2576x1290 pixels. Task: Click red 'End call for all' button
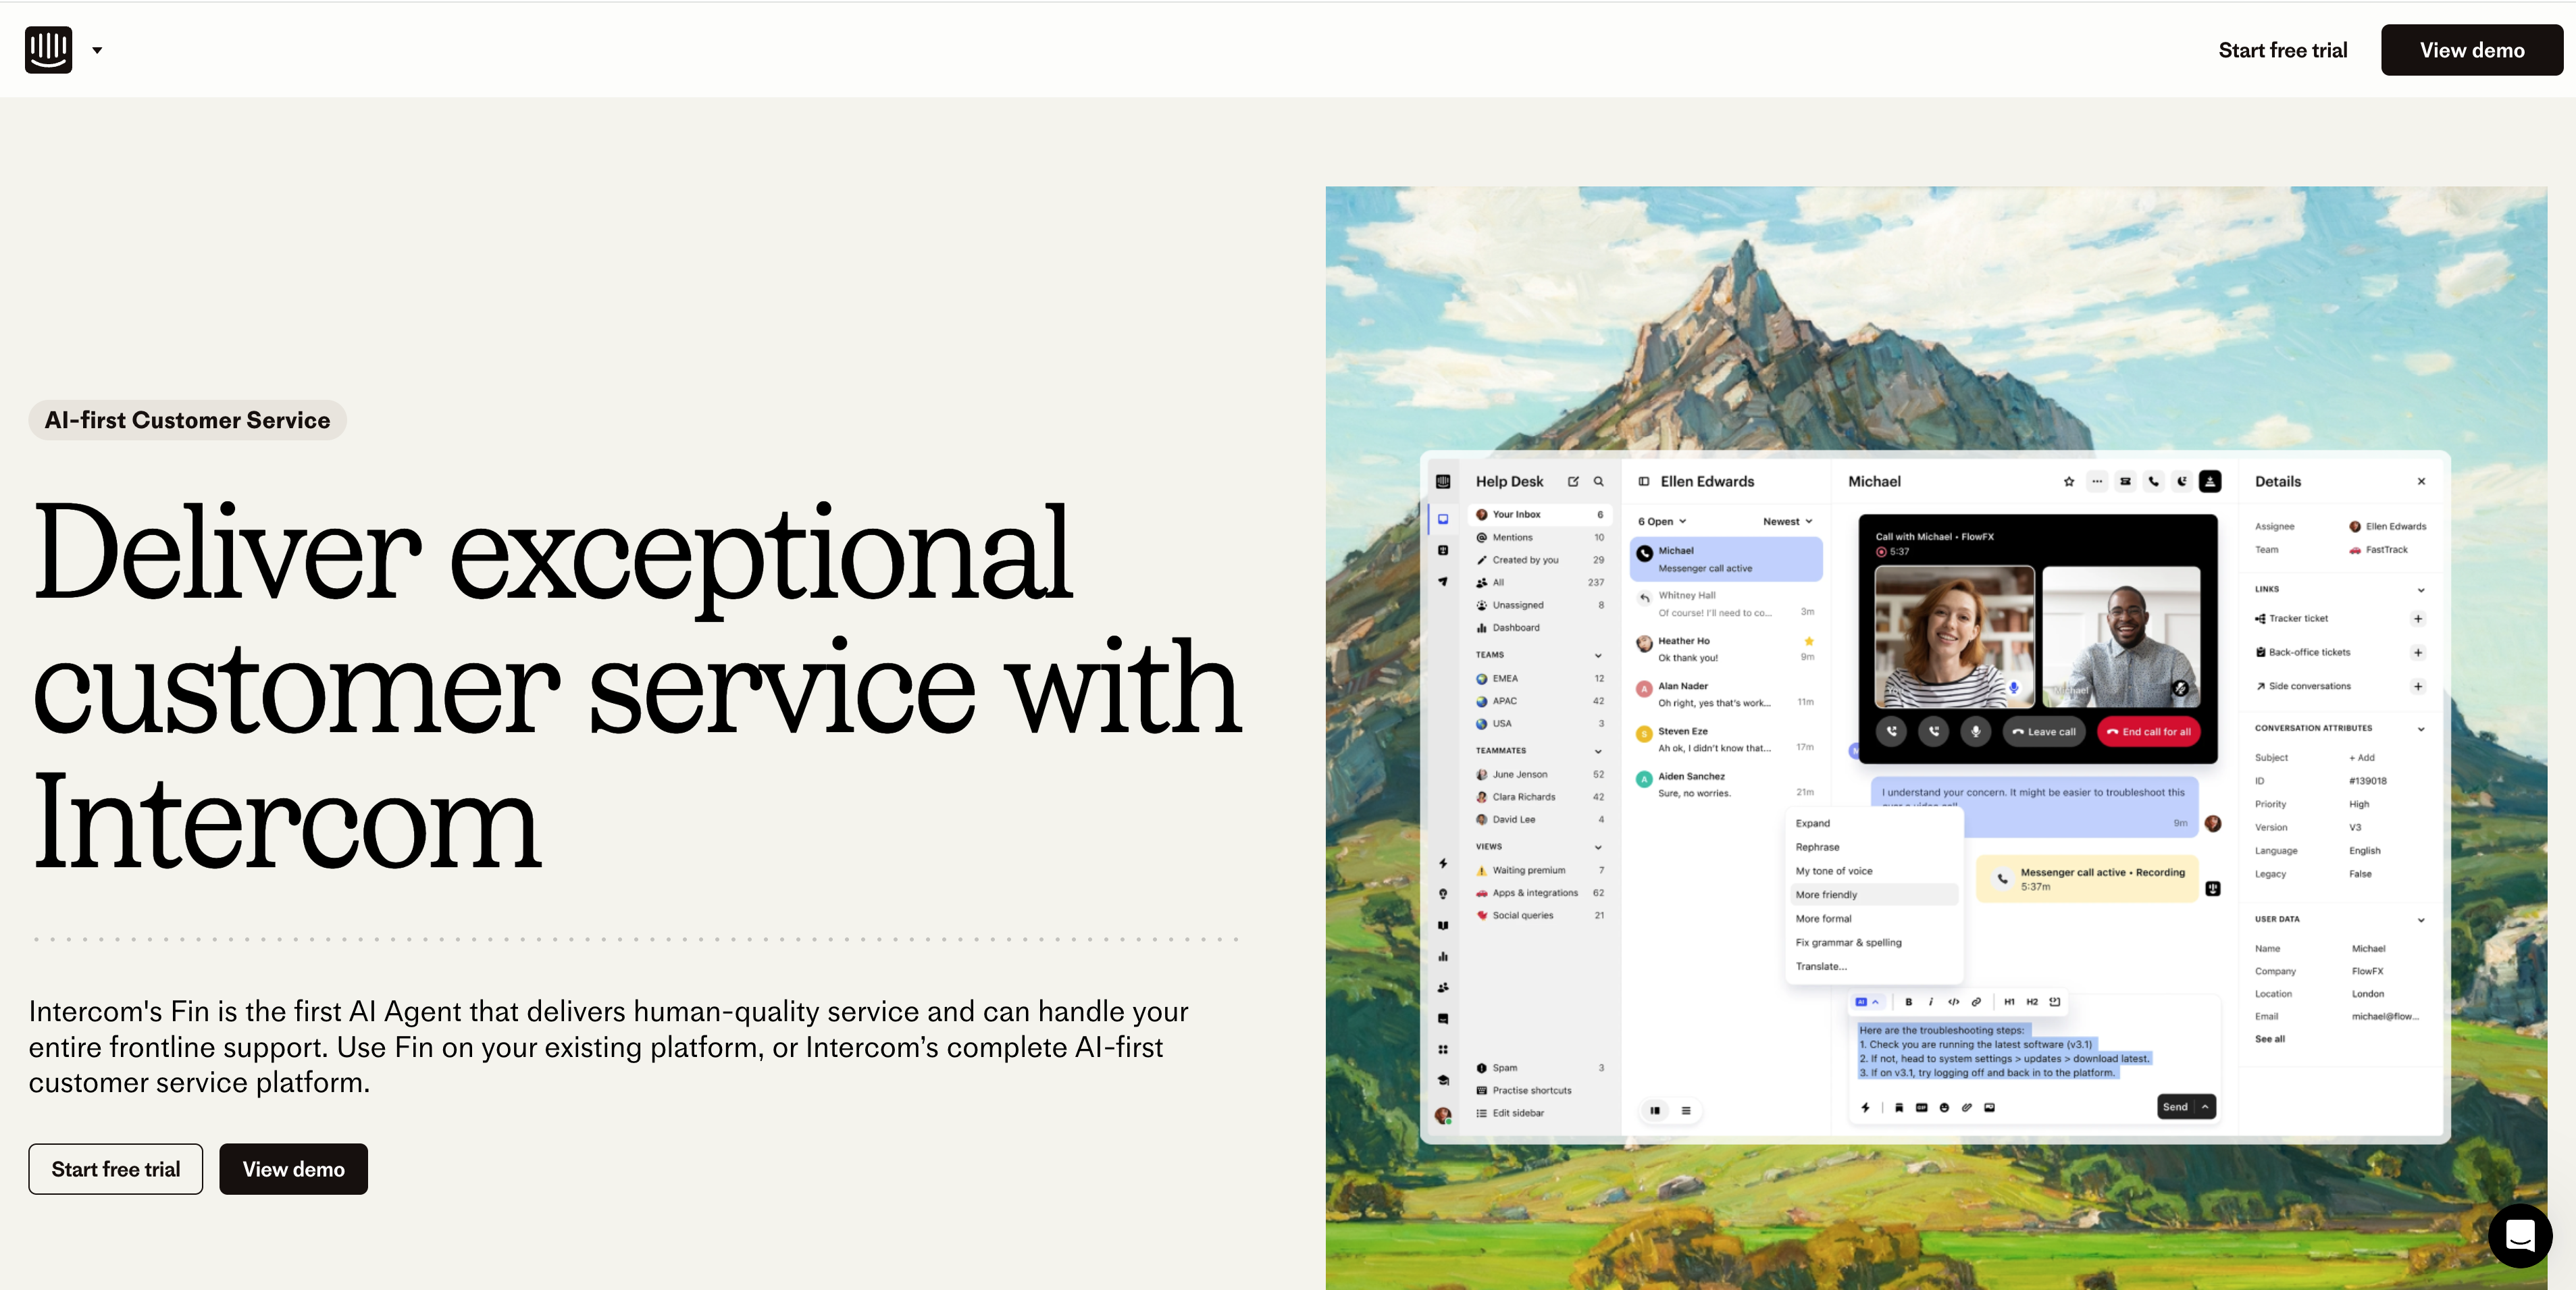[2148, 732]
